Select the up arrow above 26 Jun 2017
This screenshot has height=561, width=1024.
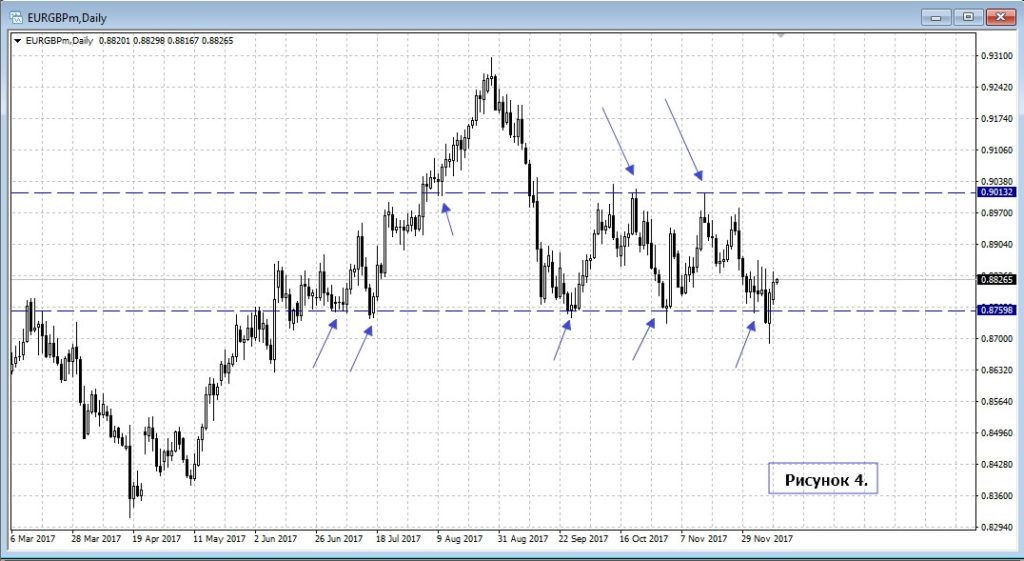point(325,343)
